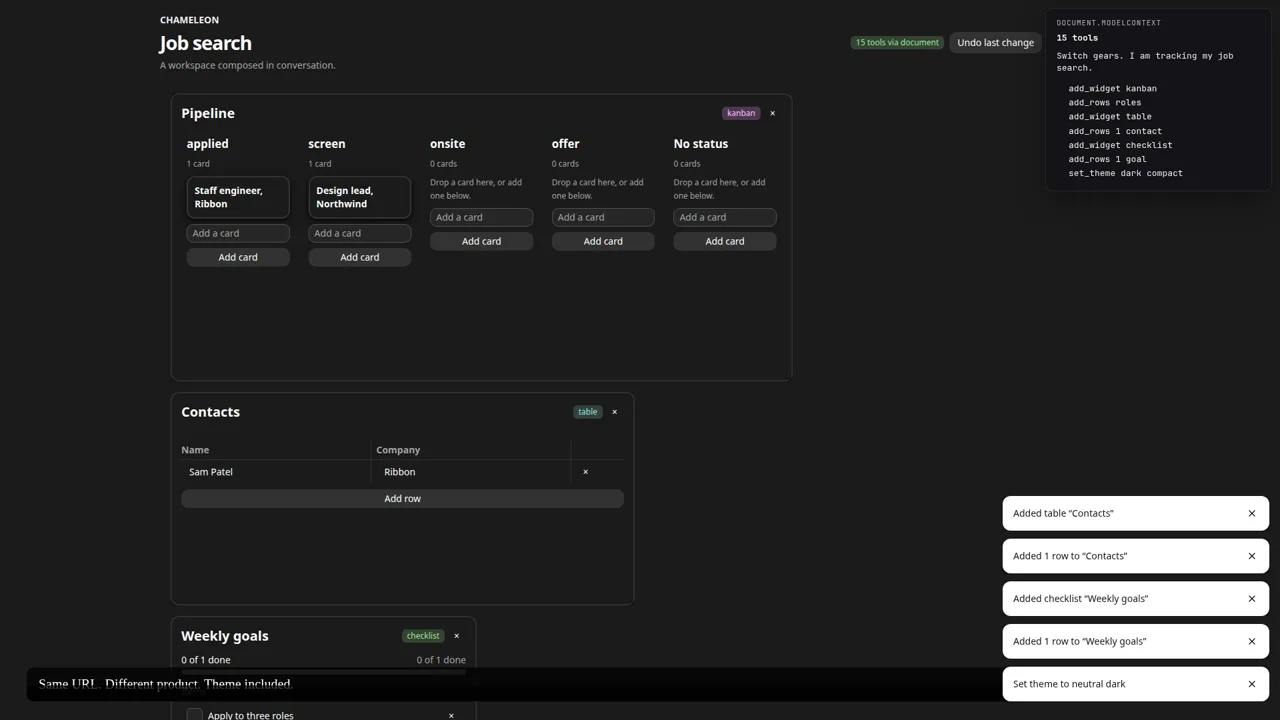The image size is (1280, 720).
Task: Click the kanban badge on Pipeline
Action: [741, 113]
